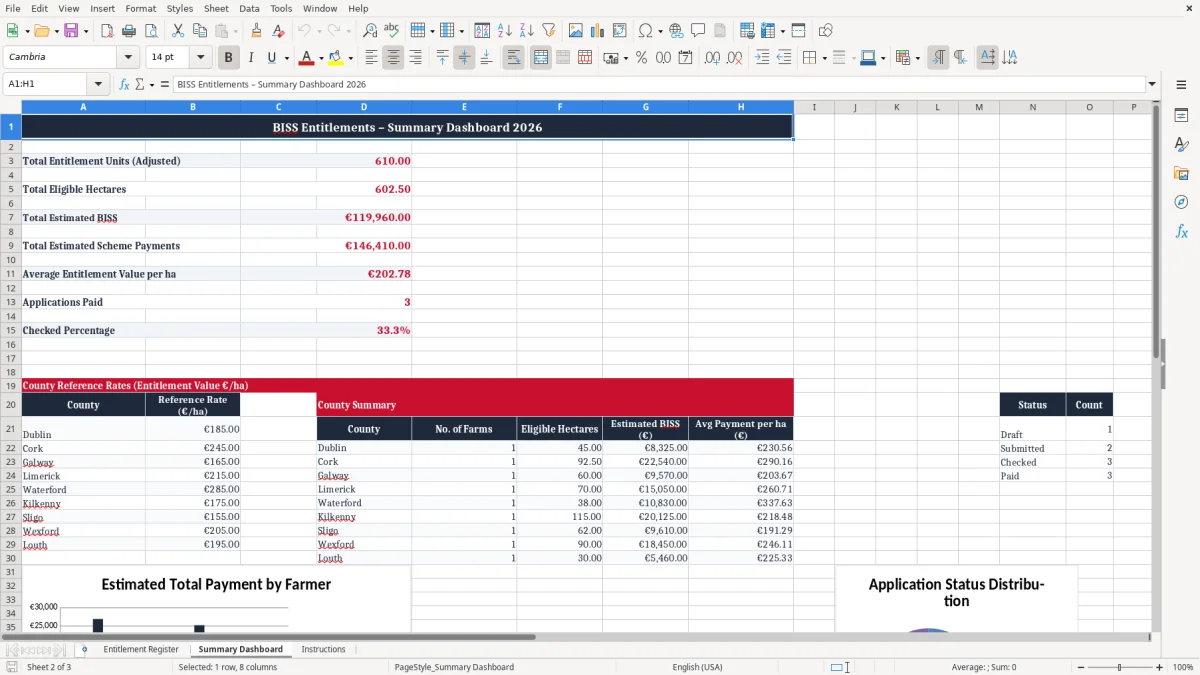Open the font color dropdown arrow
The height and width of the screenshot is (675, 1200).
click(321, 58)
